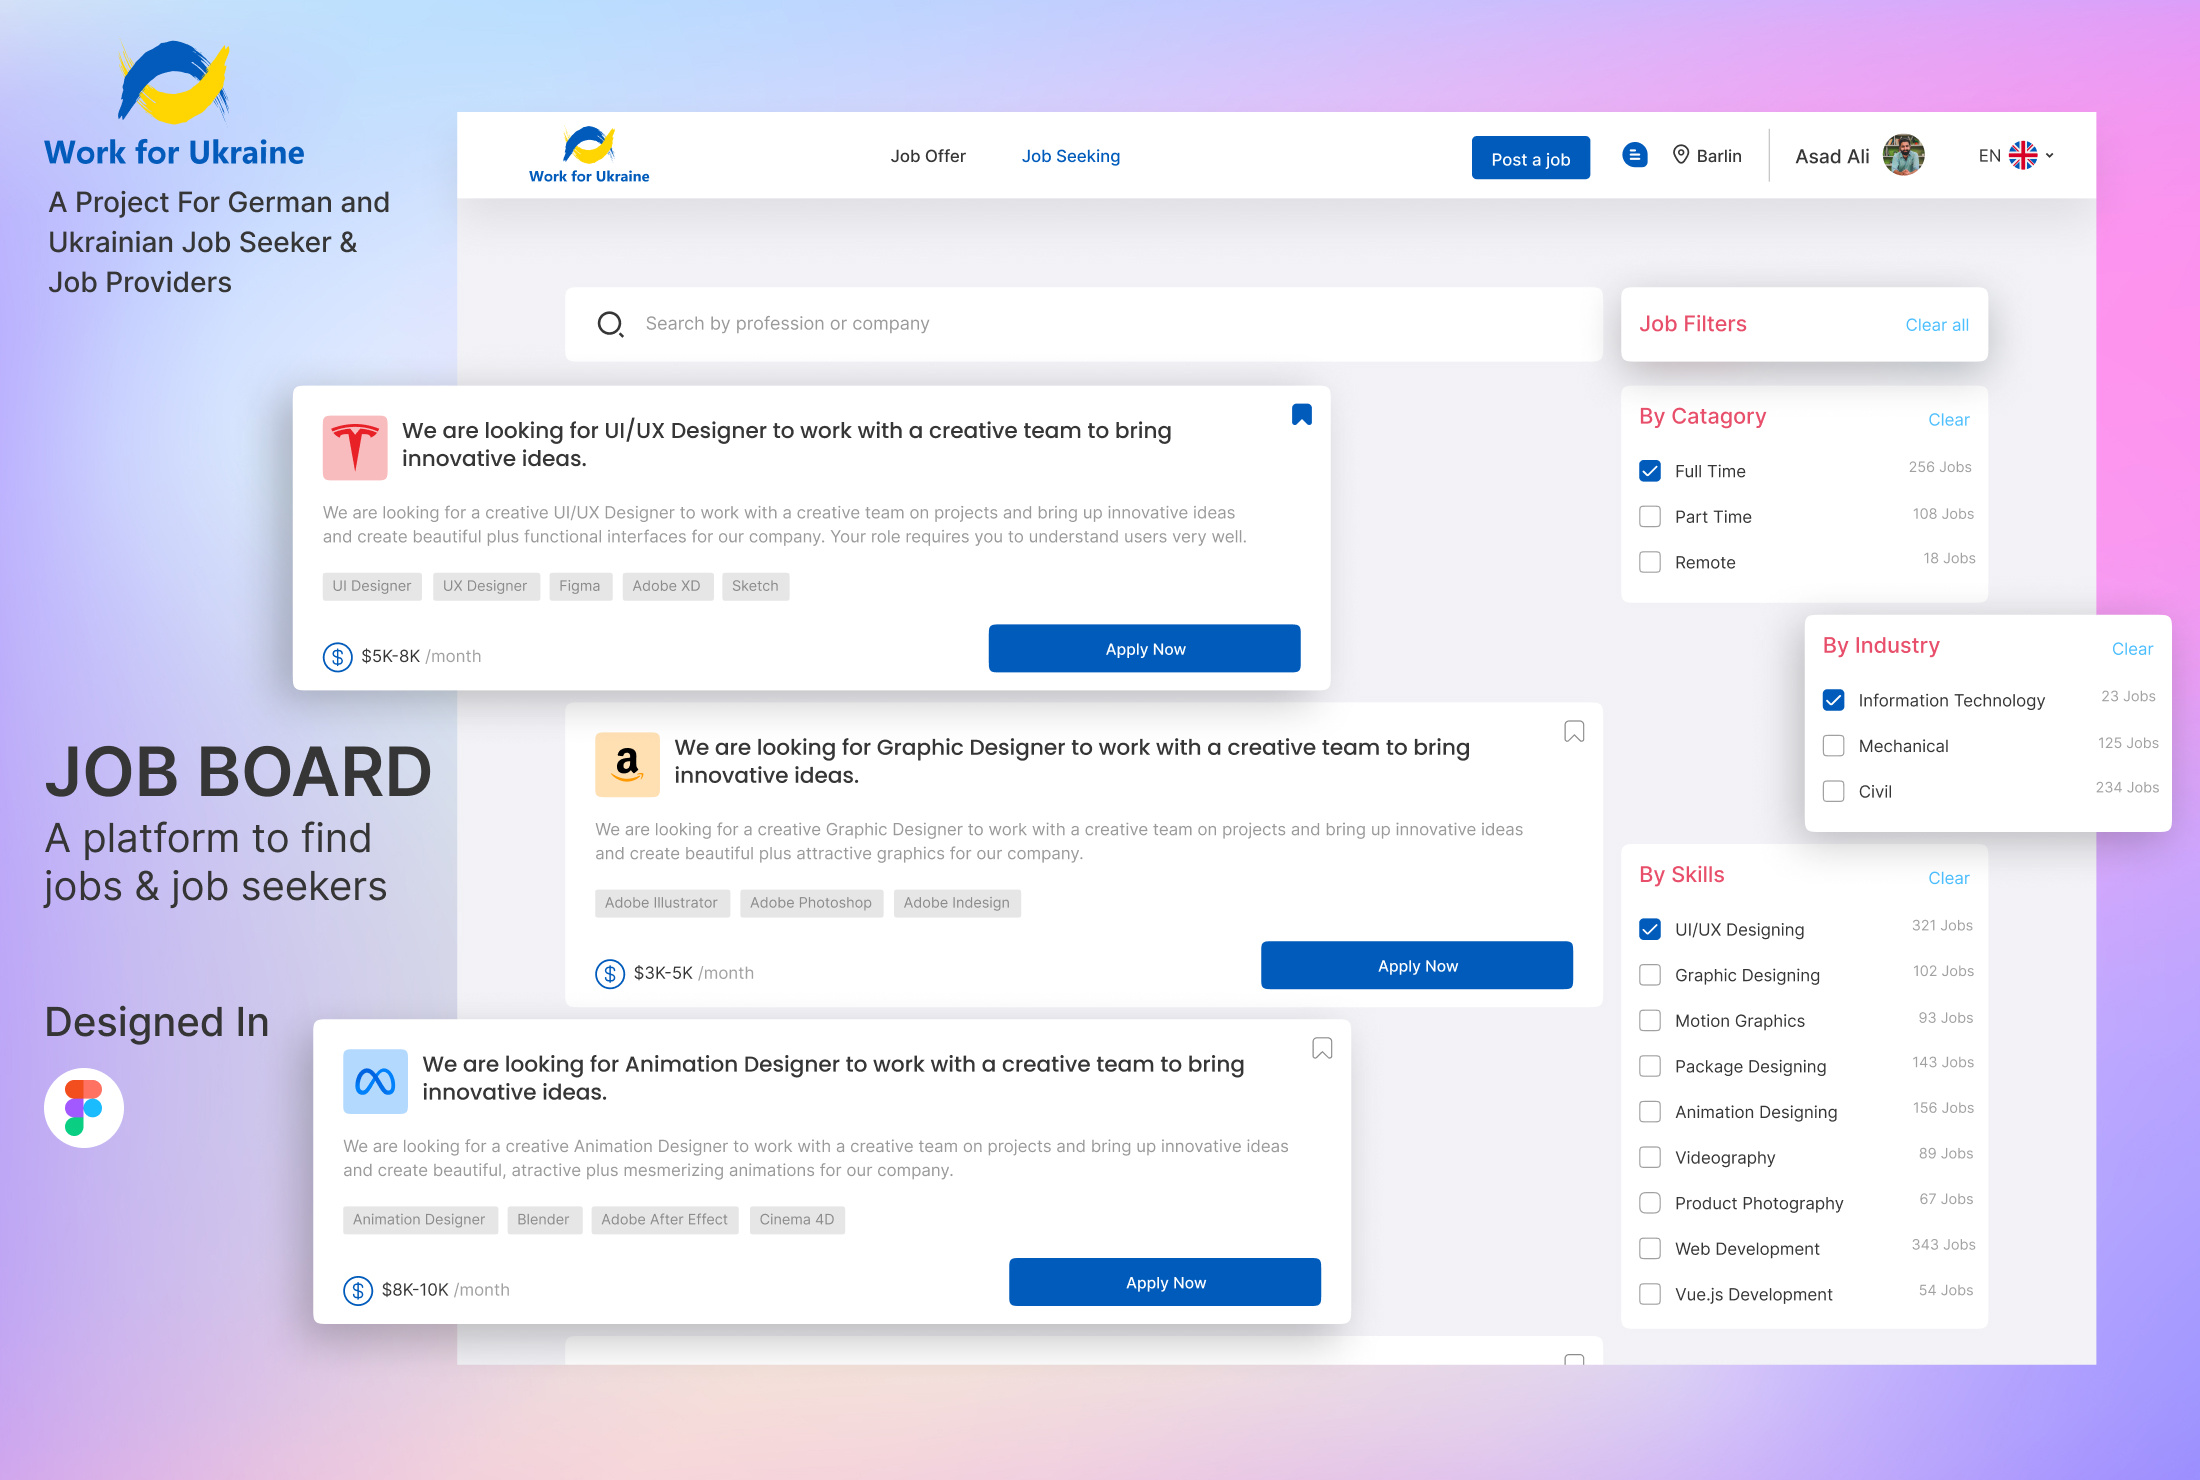Image resolution: width=2200 pixels, height=1480 pixels.
Task: Uncheck the Full Time category filter
Action: click(x=1650, y=471)
